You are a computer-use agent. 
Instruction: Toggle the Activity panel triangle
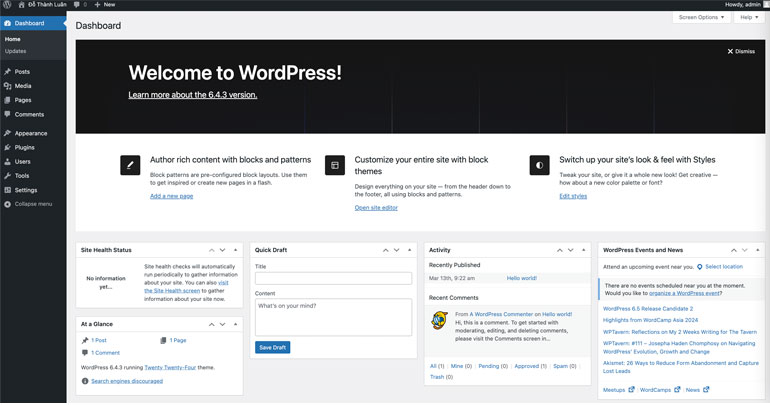583,250
